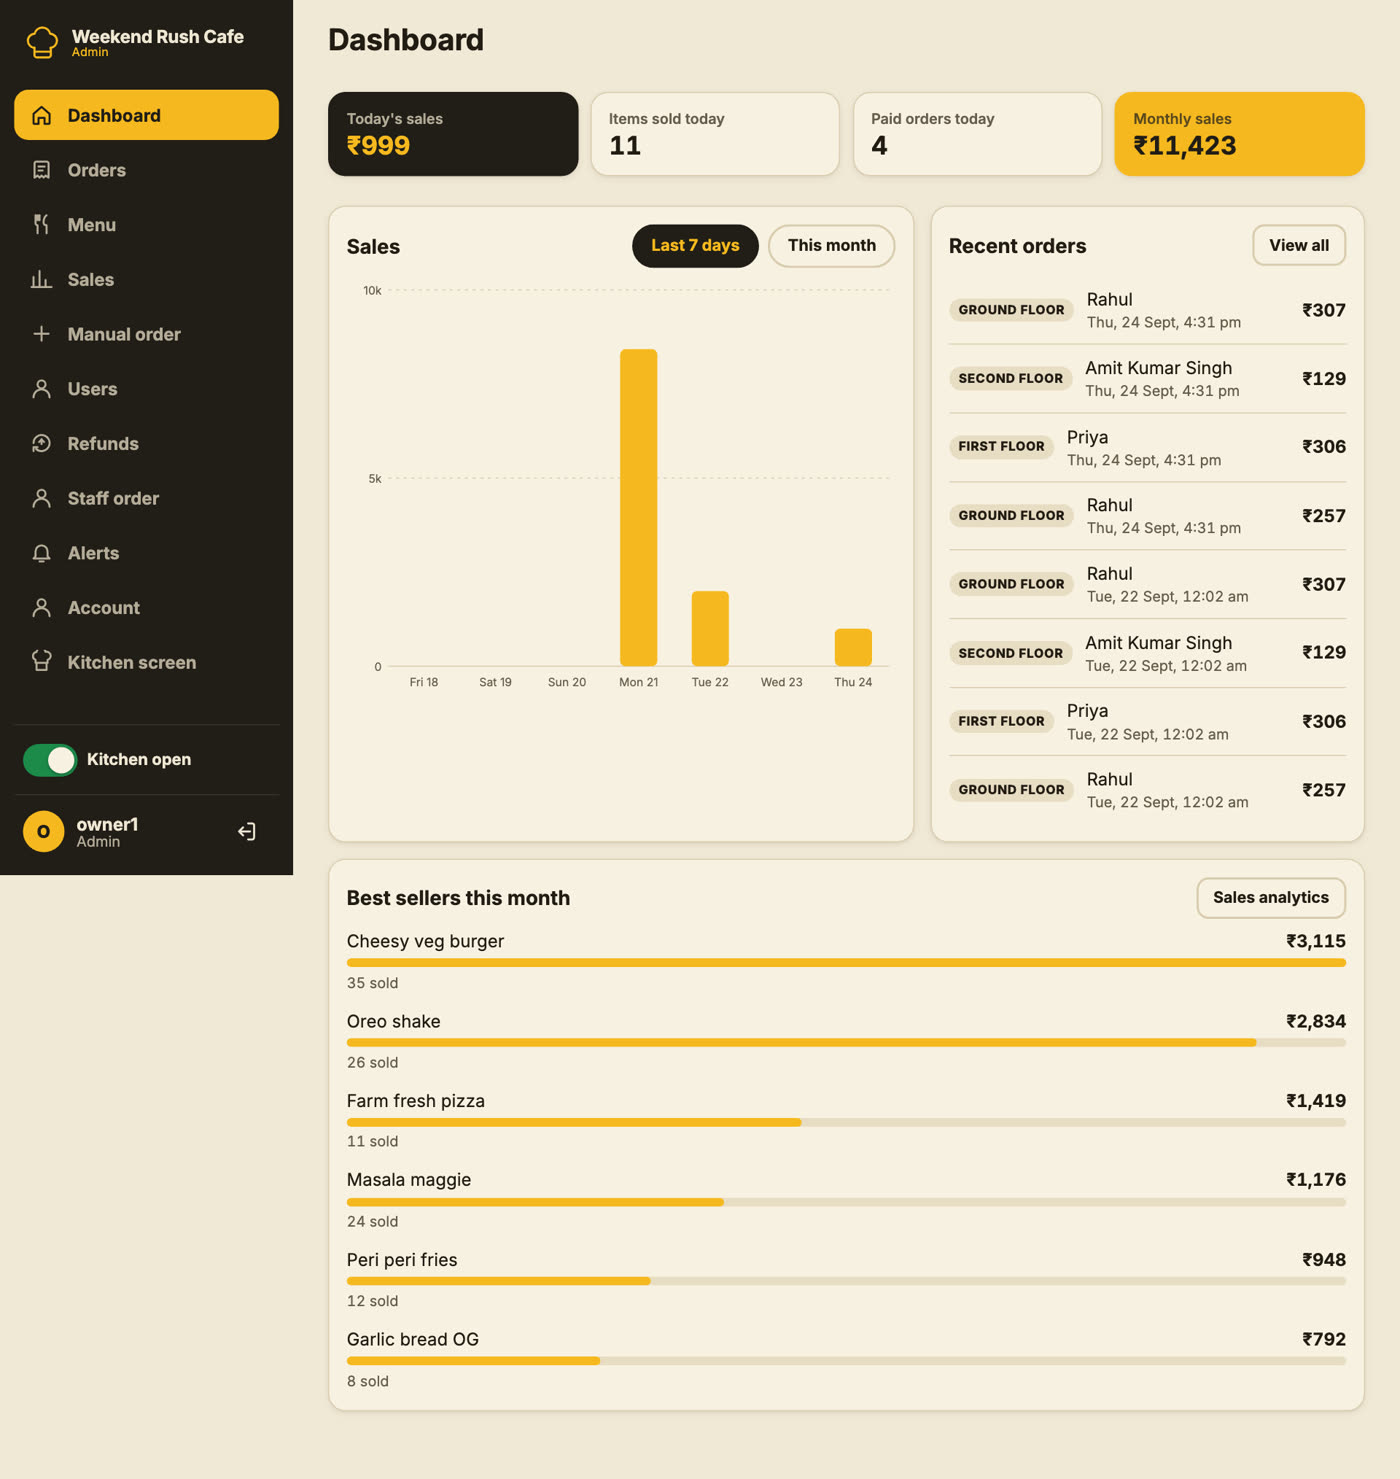Viewport: 1400px width, 1479px height.
Task: Click the "Amit Kumar Singh" order from Thu, 24 Sept
Action: [1147, 379]
